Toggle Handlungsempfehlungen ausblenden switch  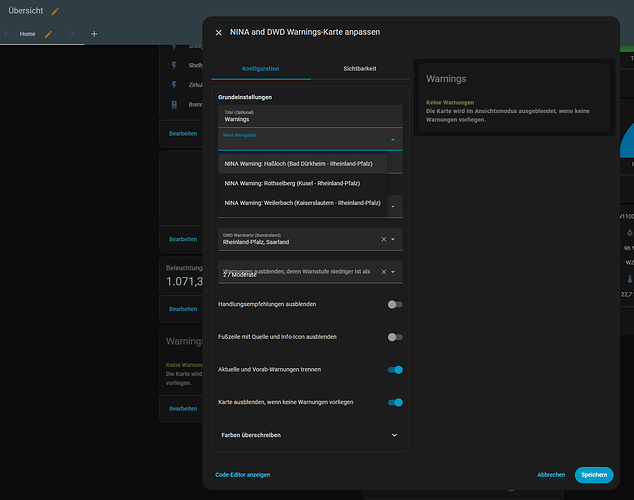[x=395, y=304]
